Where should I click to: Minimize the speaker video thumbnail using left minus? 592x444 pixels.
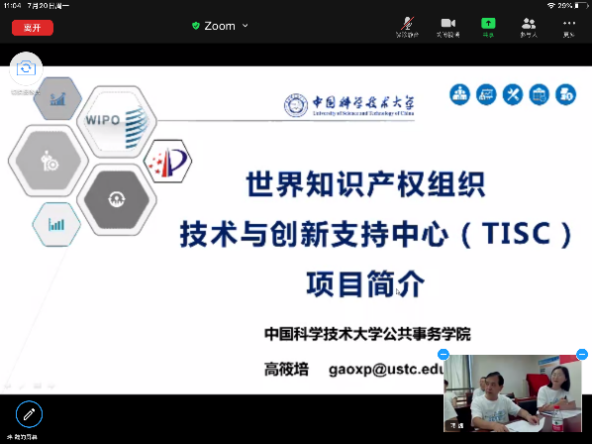pyautogui.click(x=443, y=355)
